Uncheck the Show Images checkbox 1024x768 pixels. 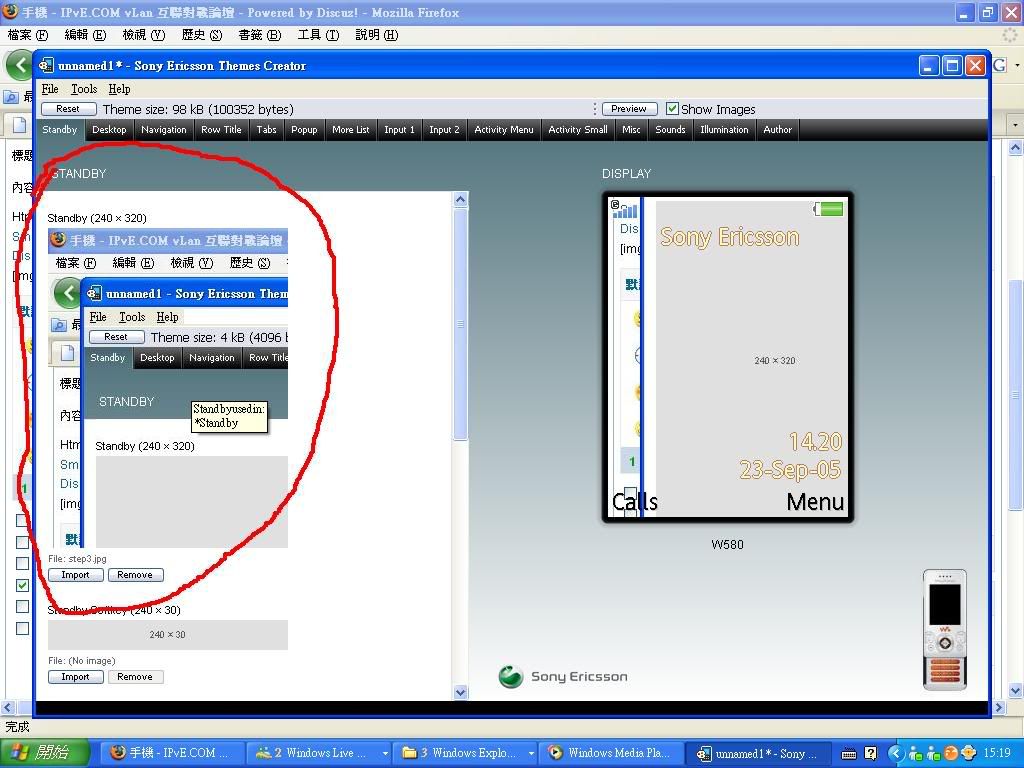point(672,109)
